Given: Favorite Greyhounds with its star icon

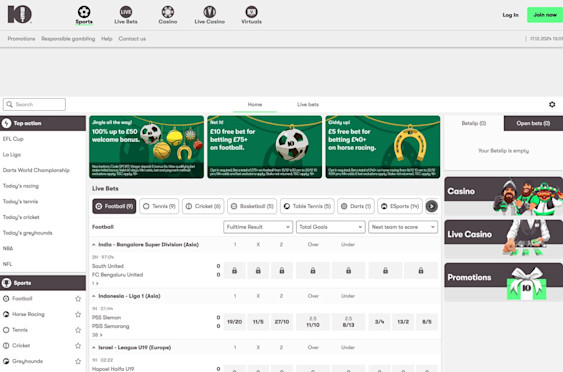Looking at the screenshot, I should point(78,361).
